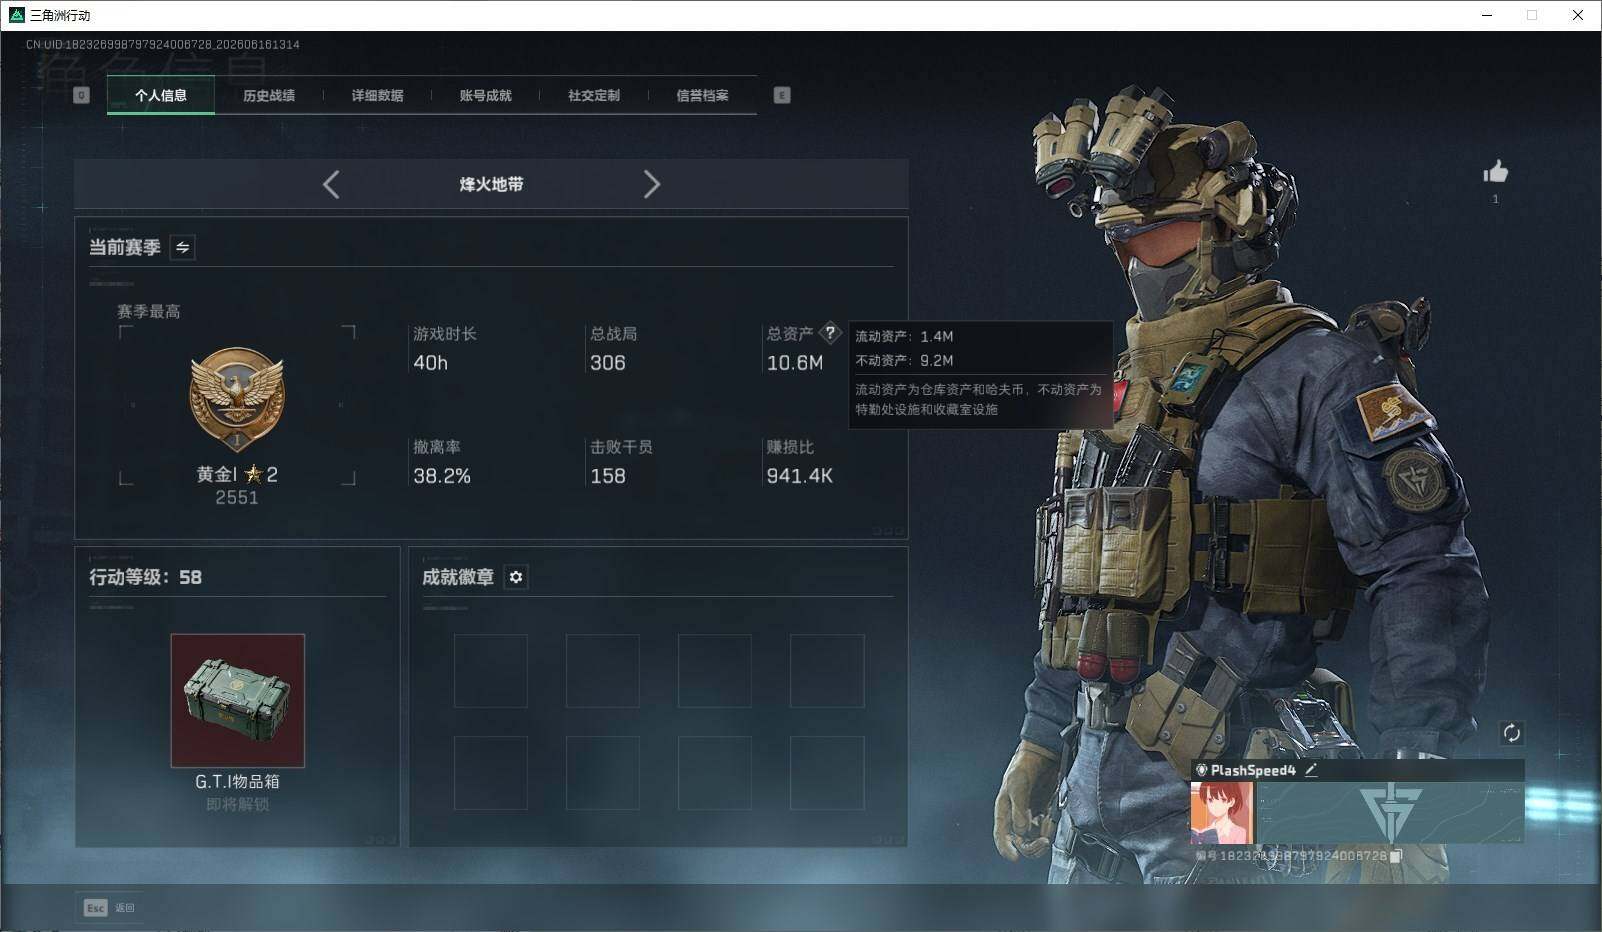Open the 历史战绩 tab
Screen dimensions: 1602x932
point(269,95)
